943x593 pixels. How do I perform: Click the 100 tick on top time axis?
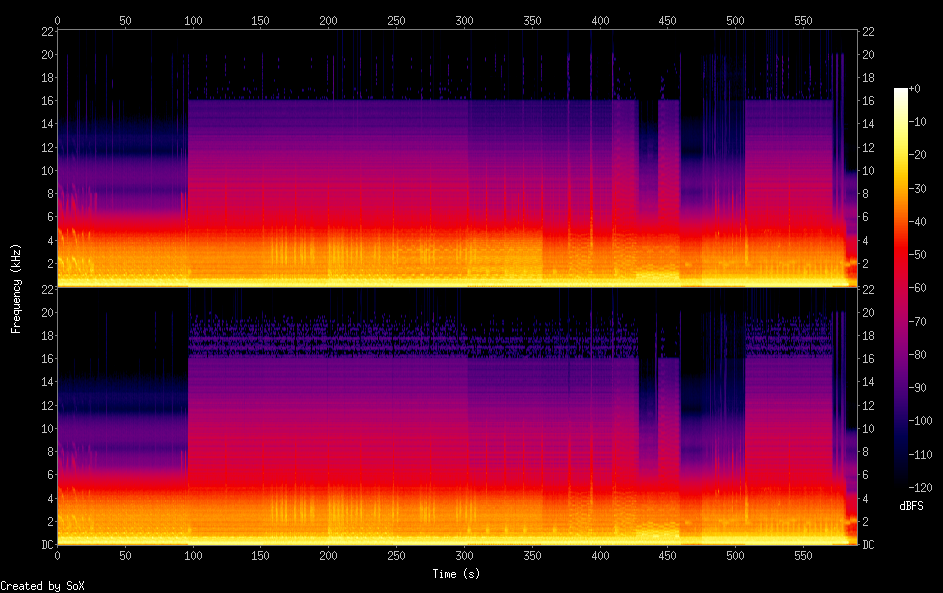(x=193, y=20)
